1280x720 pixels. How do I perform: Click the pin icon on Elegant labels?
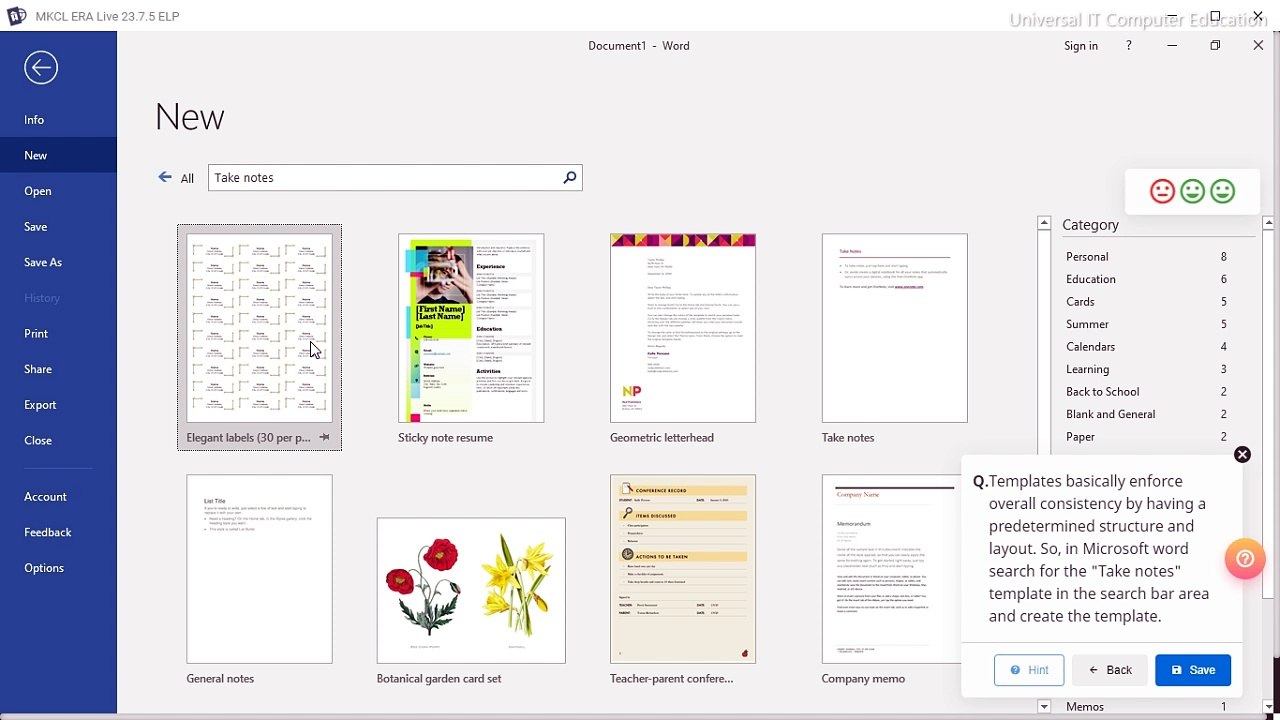324,438
